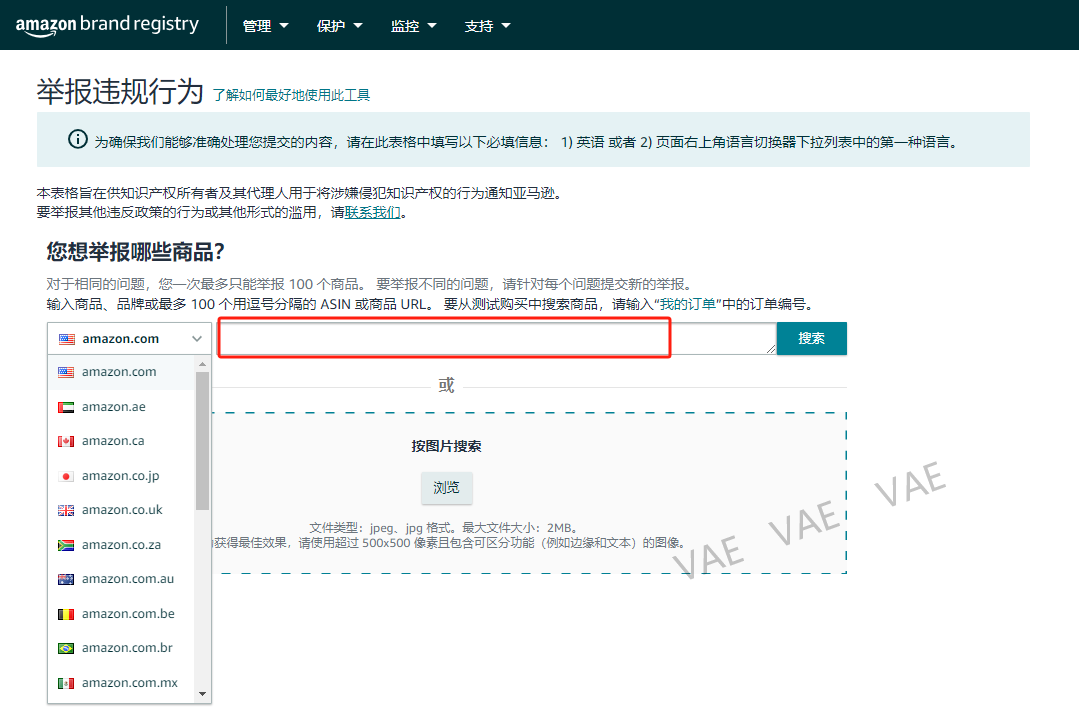Click the resize handle of the search box
This screenshot has height=727, width=1079.
[771, 349]
